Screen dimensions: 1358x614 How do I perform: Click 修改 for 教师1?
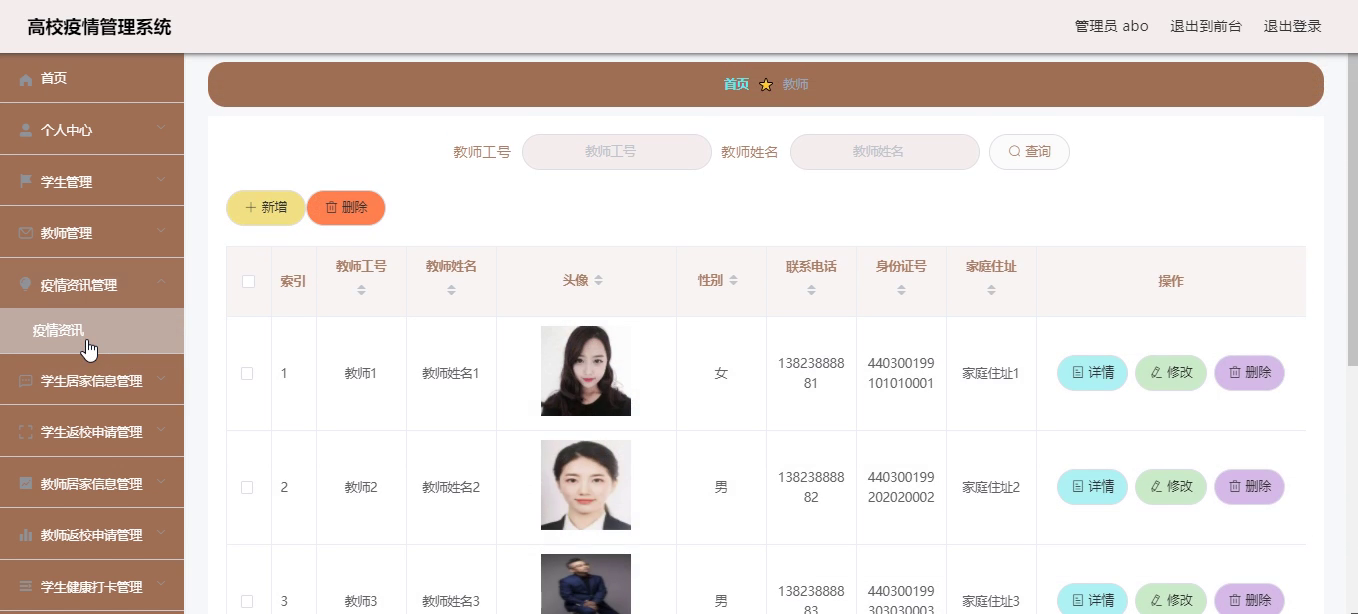pos(1171,373)
